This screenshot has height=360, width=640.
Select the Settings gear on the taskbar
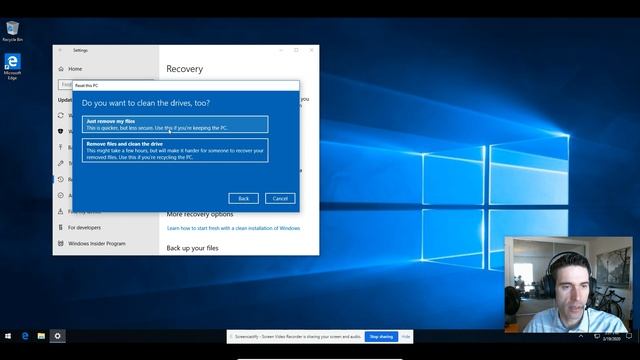coord(58,336)
